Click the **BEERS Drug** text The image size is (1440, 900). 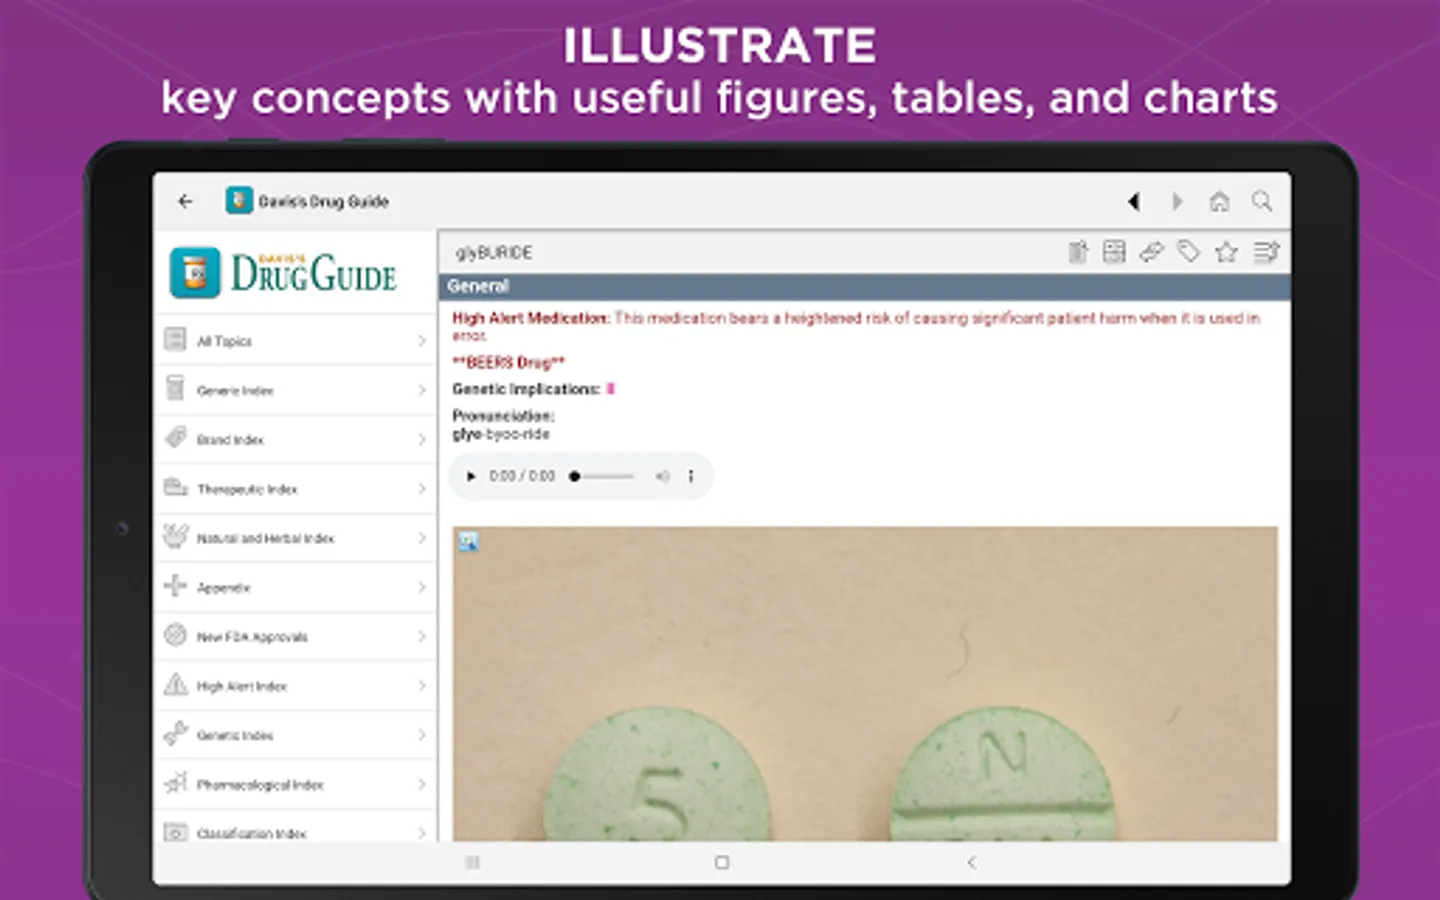click(x=509, y=362)
